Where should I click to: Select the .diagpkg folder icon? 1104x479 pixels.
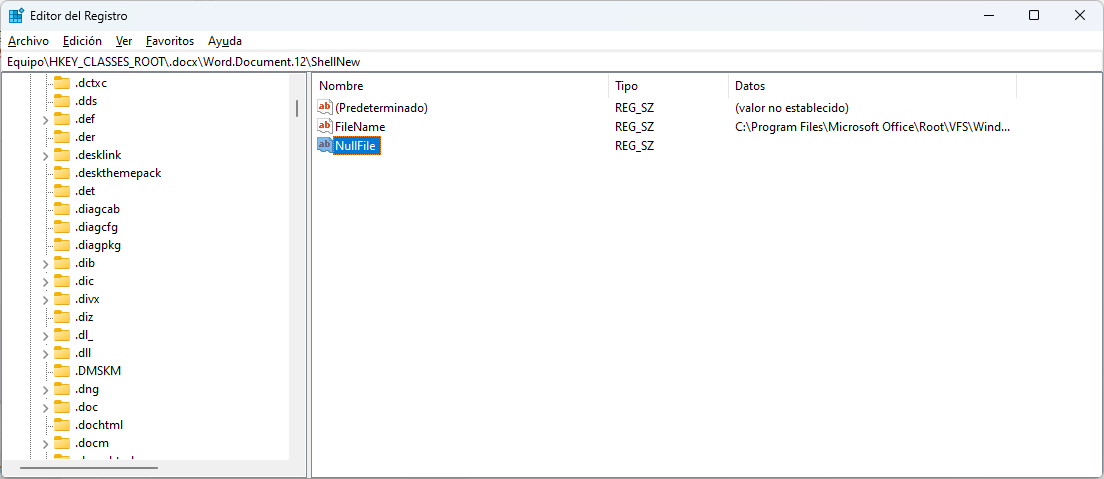click(63, 245)
